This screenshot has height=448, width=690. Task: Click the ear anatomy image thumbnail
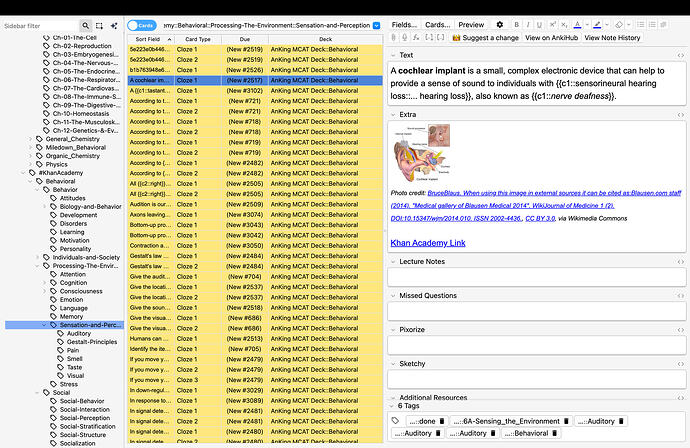422,153
